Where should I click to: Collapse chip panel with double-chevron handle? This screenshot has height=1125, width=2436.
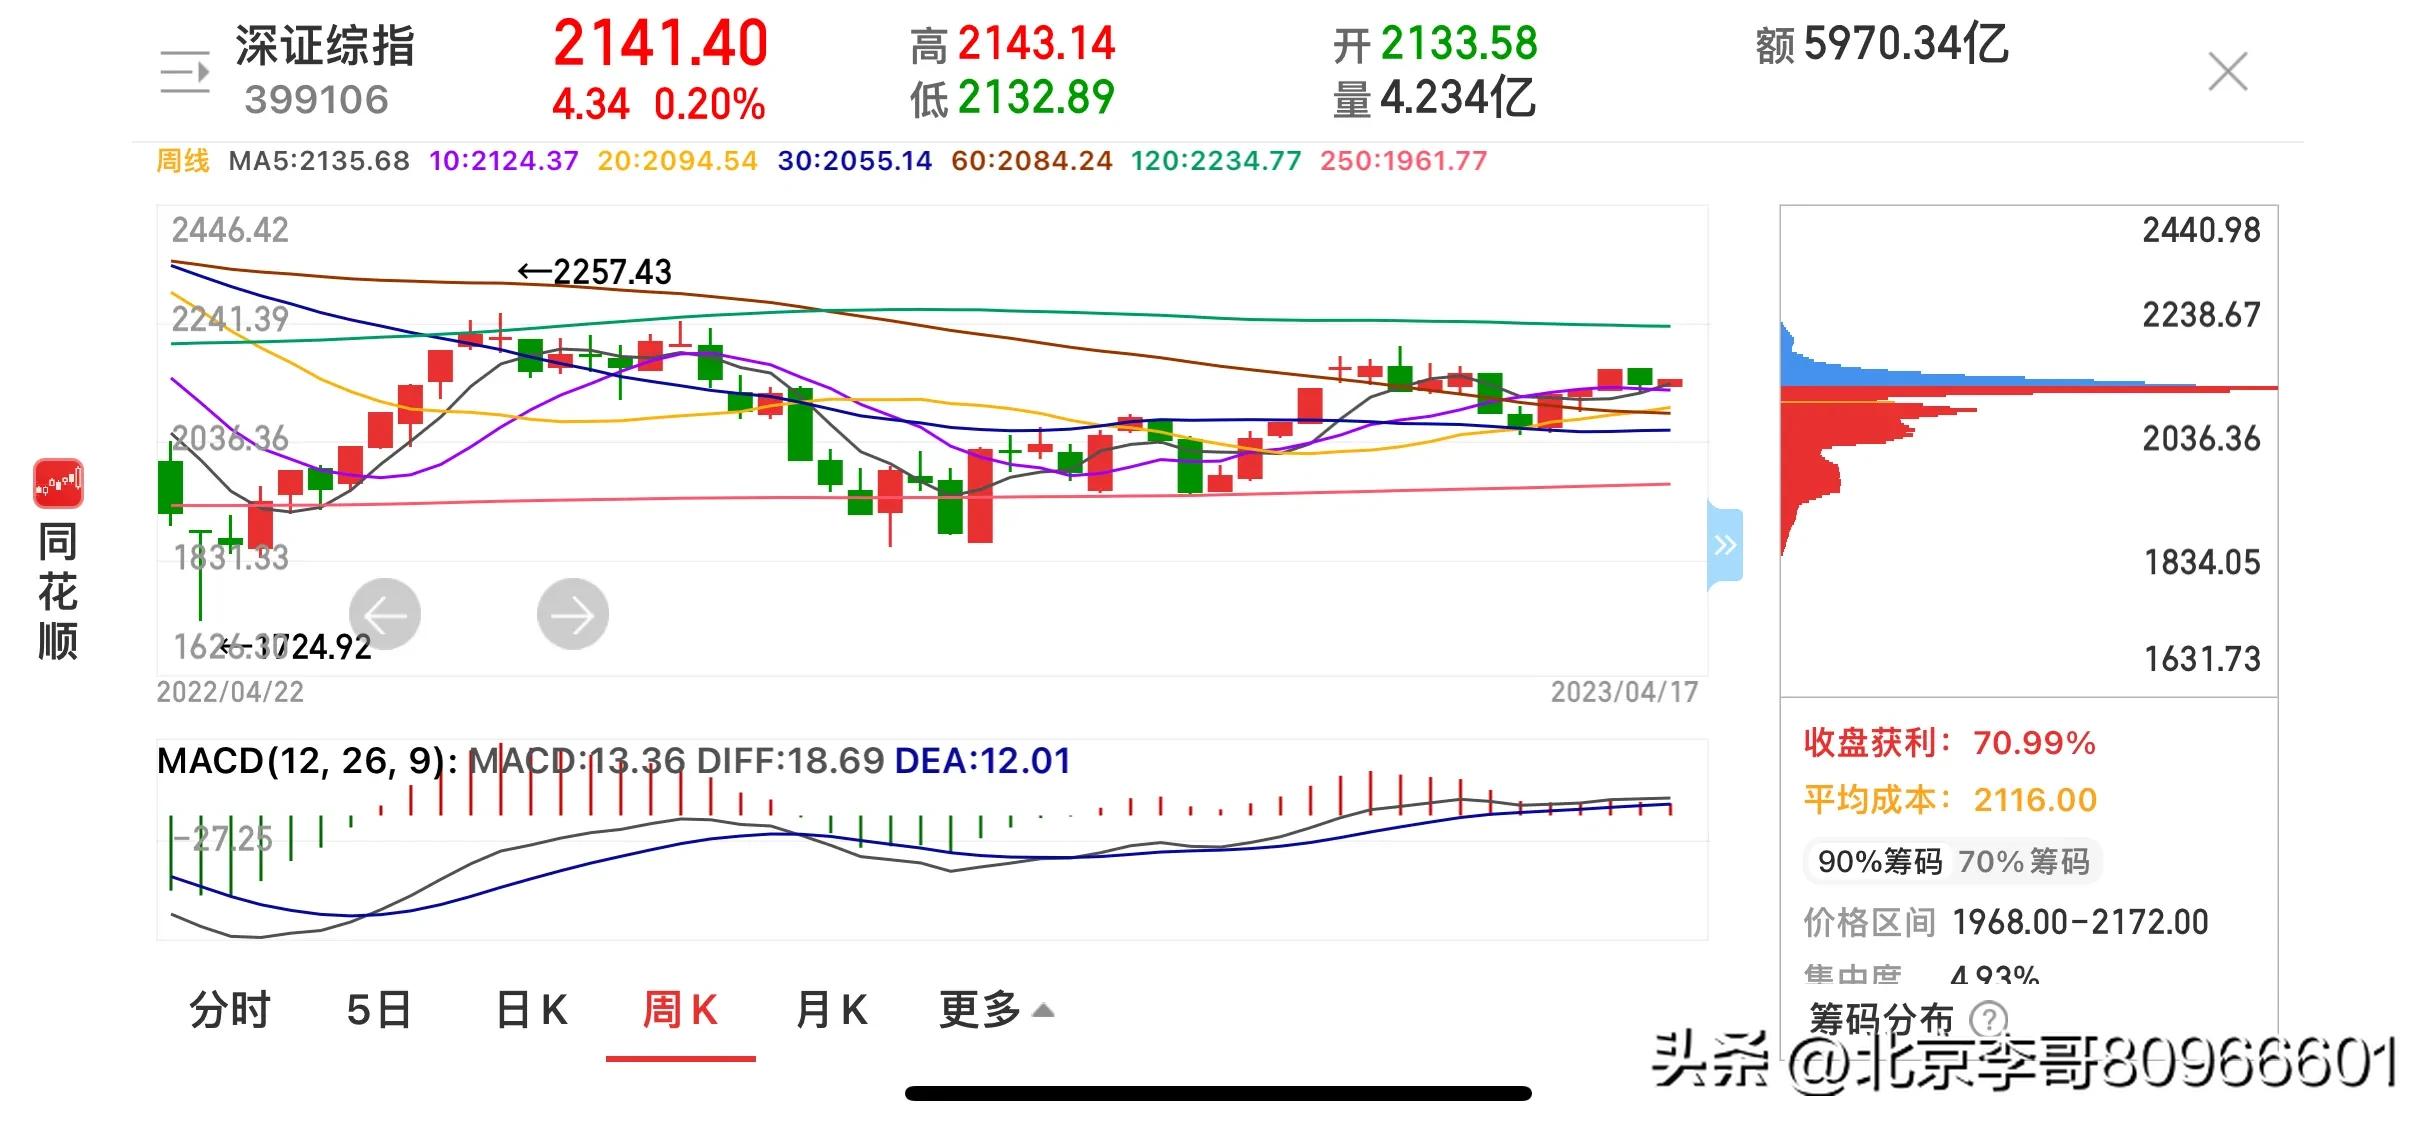click(1725, 545)
